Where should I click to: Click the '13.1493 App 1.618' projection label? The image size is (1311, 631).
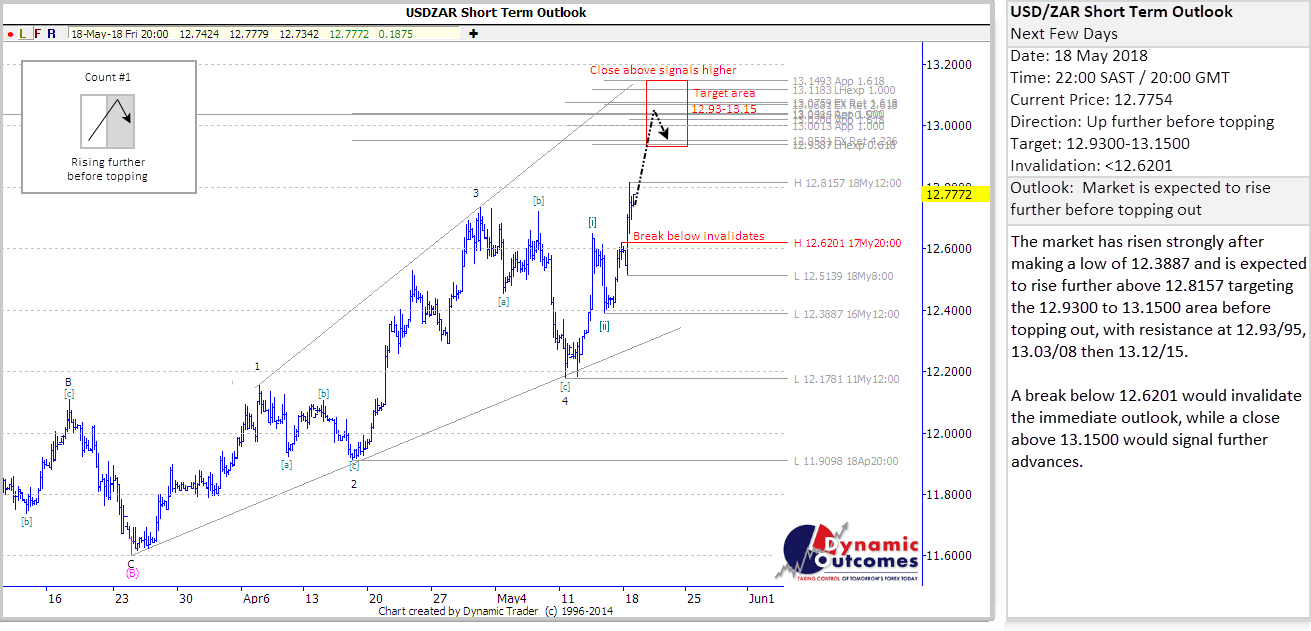[x=838, y=81]
